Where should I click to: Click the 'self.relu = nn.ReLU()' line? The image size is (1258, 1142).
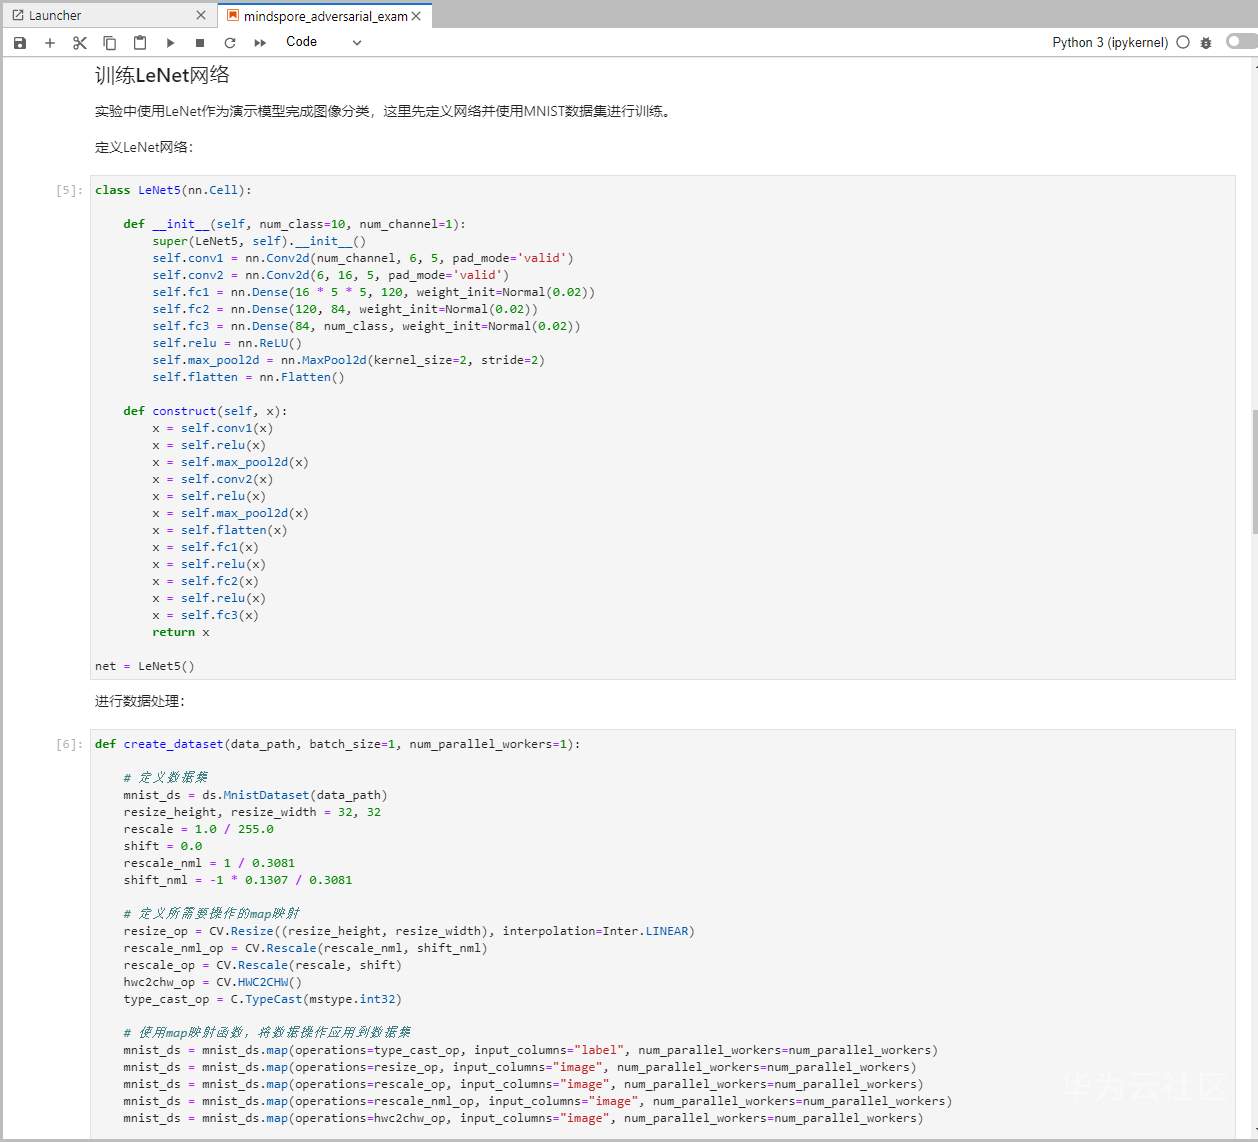pyautogui.click(x=227, y=343)
